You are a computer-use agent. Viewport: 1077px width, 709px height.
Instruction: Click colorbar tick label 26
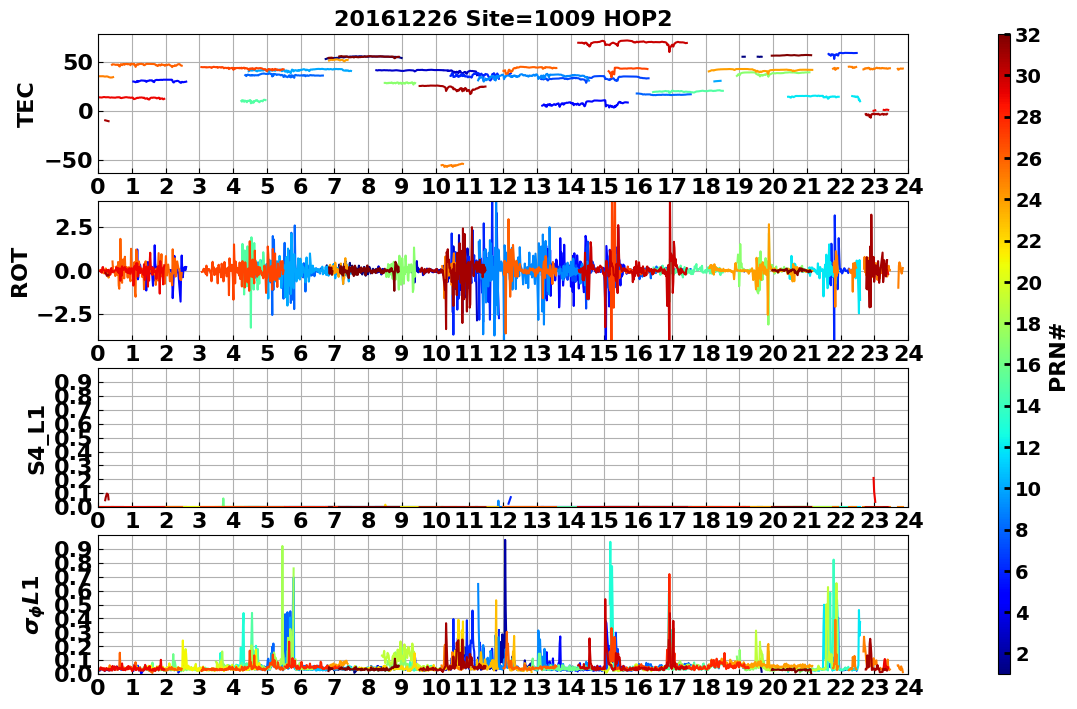pos(1028,159)
